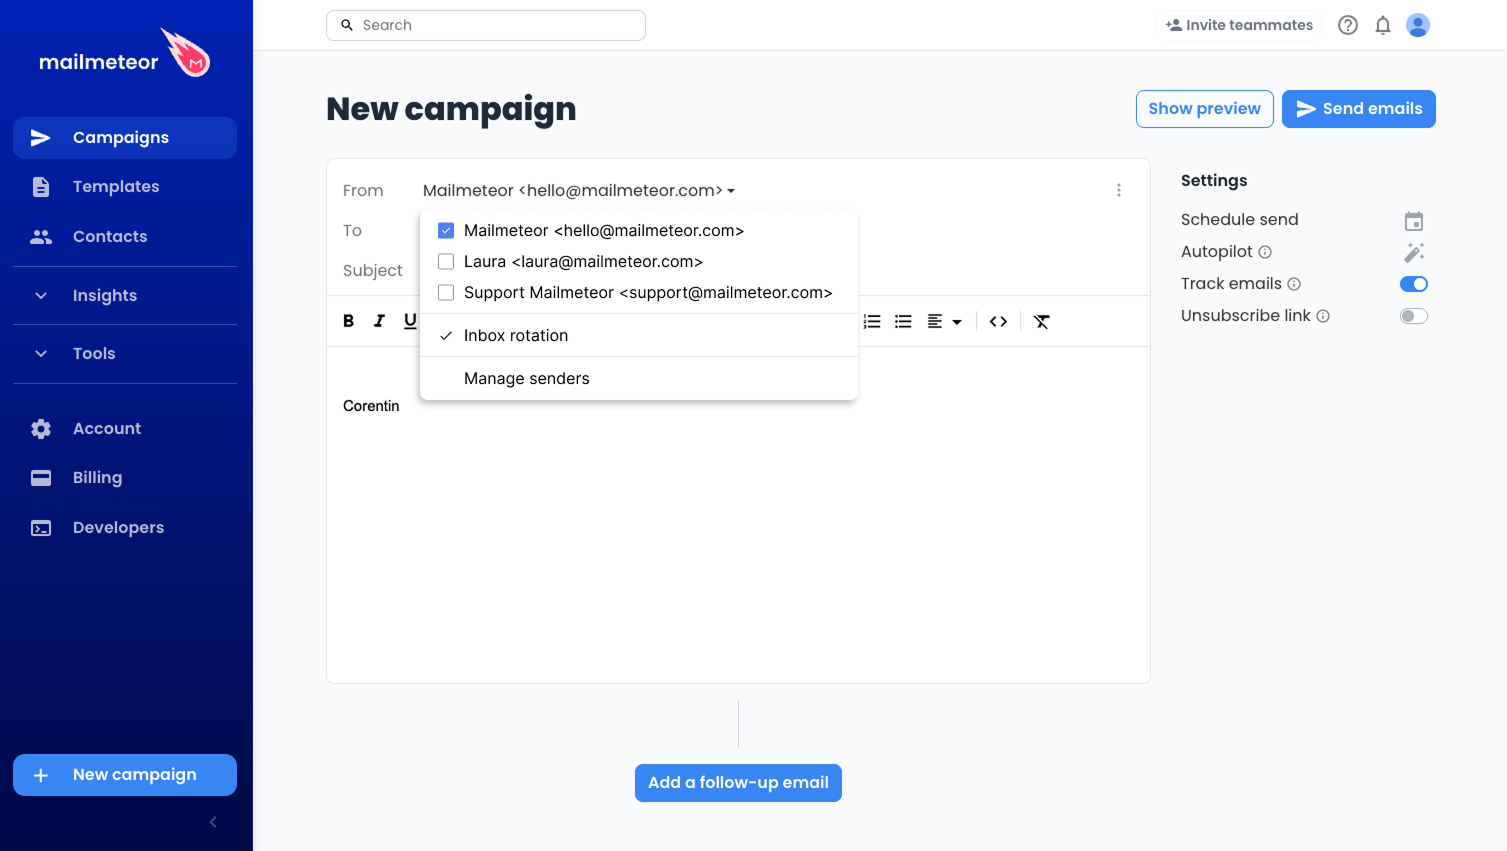Image resolution: width=1507 pixels, height=851 pixels.
Task: Click Add a follow-up email
Action: tap(738, 783)
